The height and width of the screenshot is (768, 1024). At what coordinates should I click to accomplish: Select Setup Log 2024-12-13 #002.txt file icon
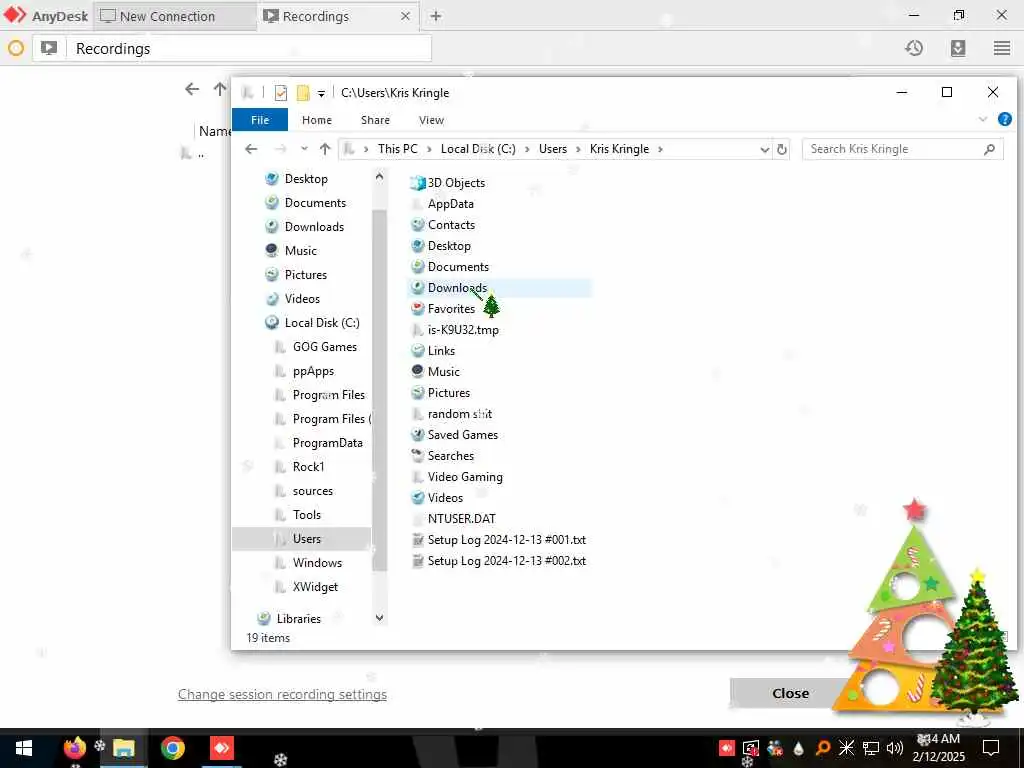[x=418, y=561]
